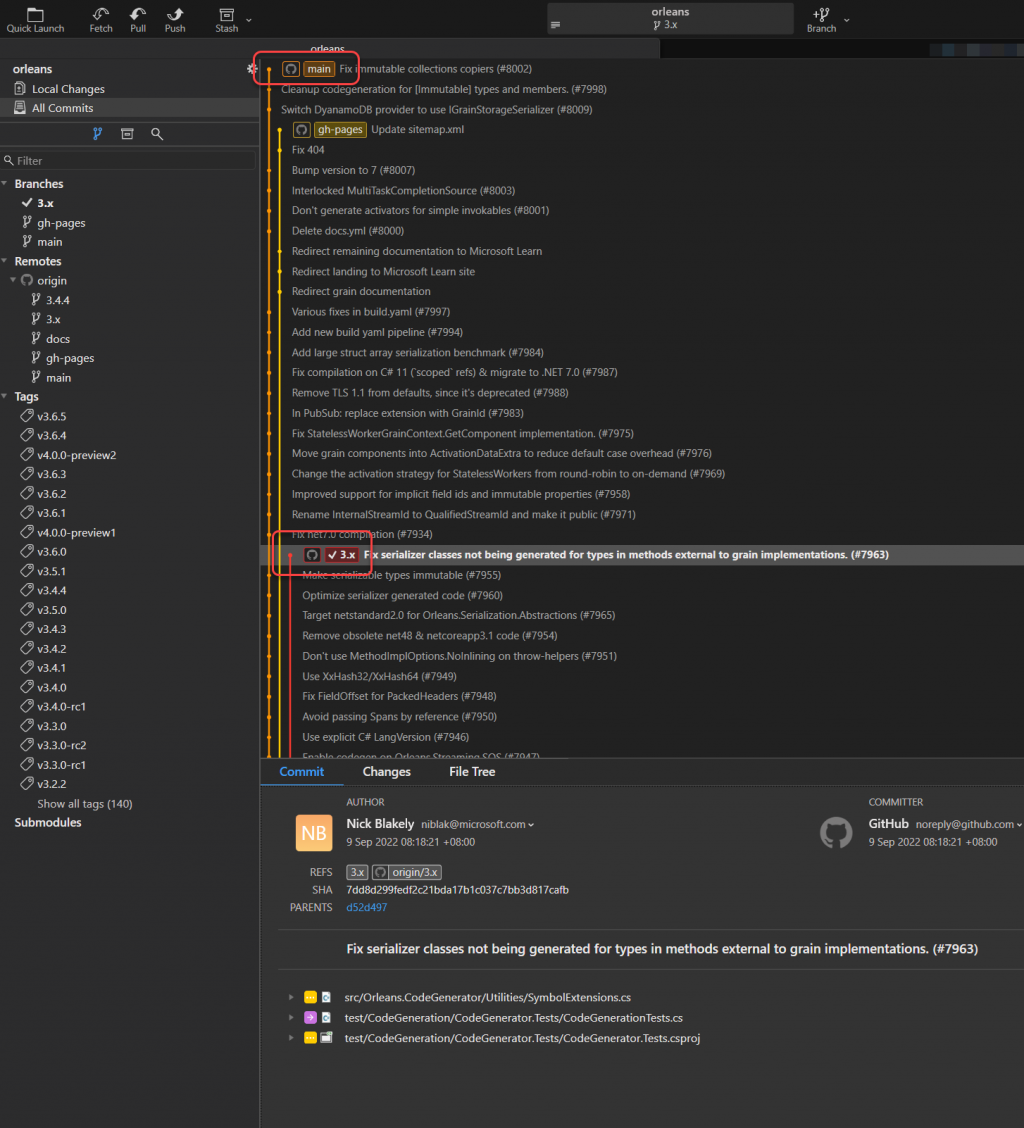The height and width of the screenshot is (1128, 1024).
Task: Expand CodeGenerationTests.cs file diff
Action: (291, 1017)
